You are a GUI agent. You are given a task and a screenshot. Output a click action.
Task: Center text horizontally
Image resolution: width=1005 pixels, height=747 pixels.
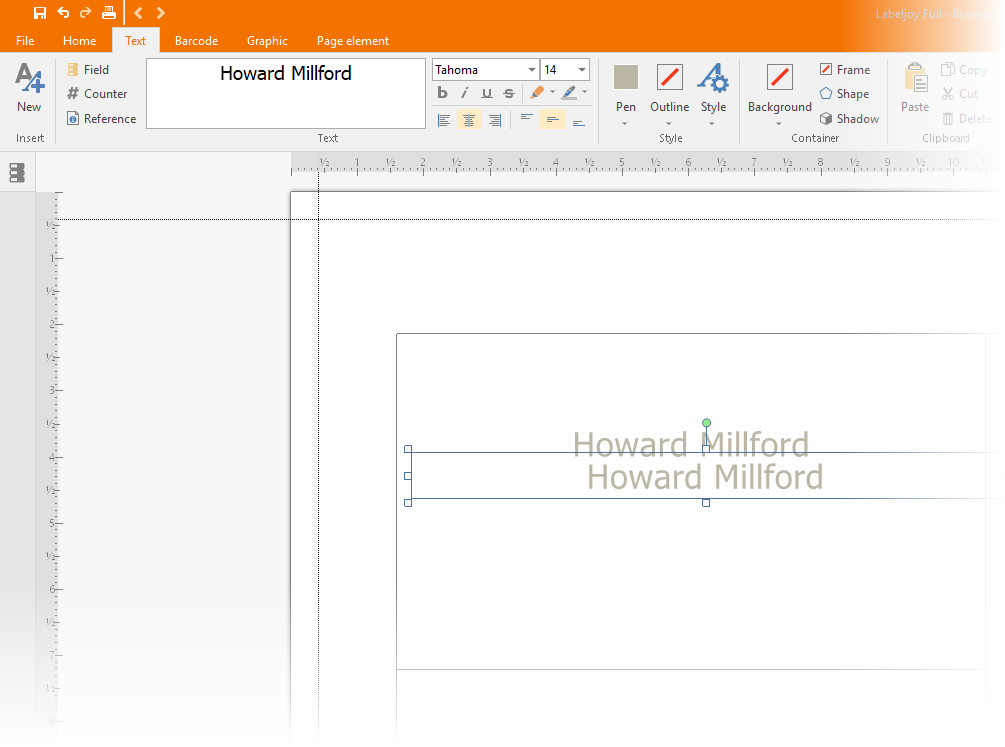[x=469, y=121]
